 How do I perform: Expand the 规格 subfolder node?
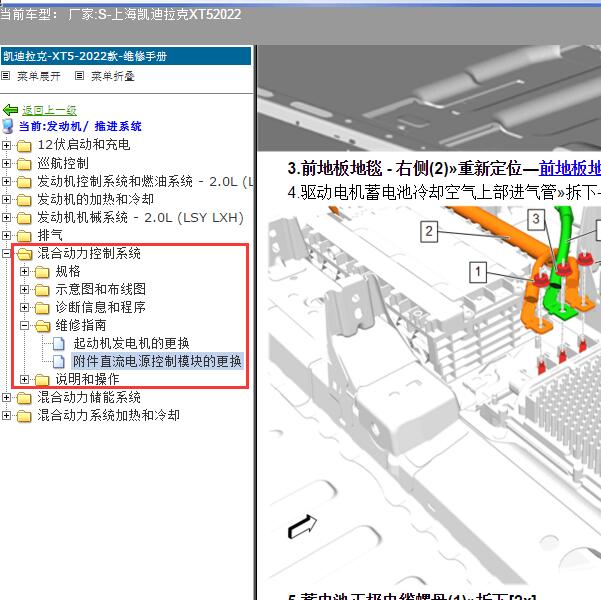25,271
